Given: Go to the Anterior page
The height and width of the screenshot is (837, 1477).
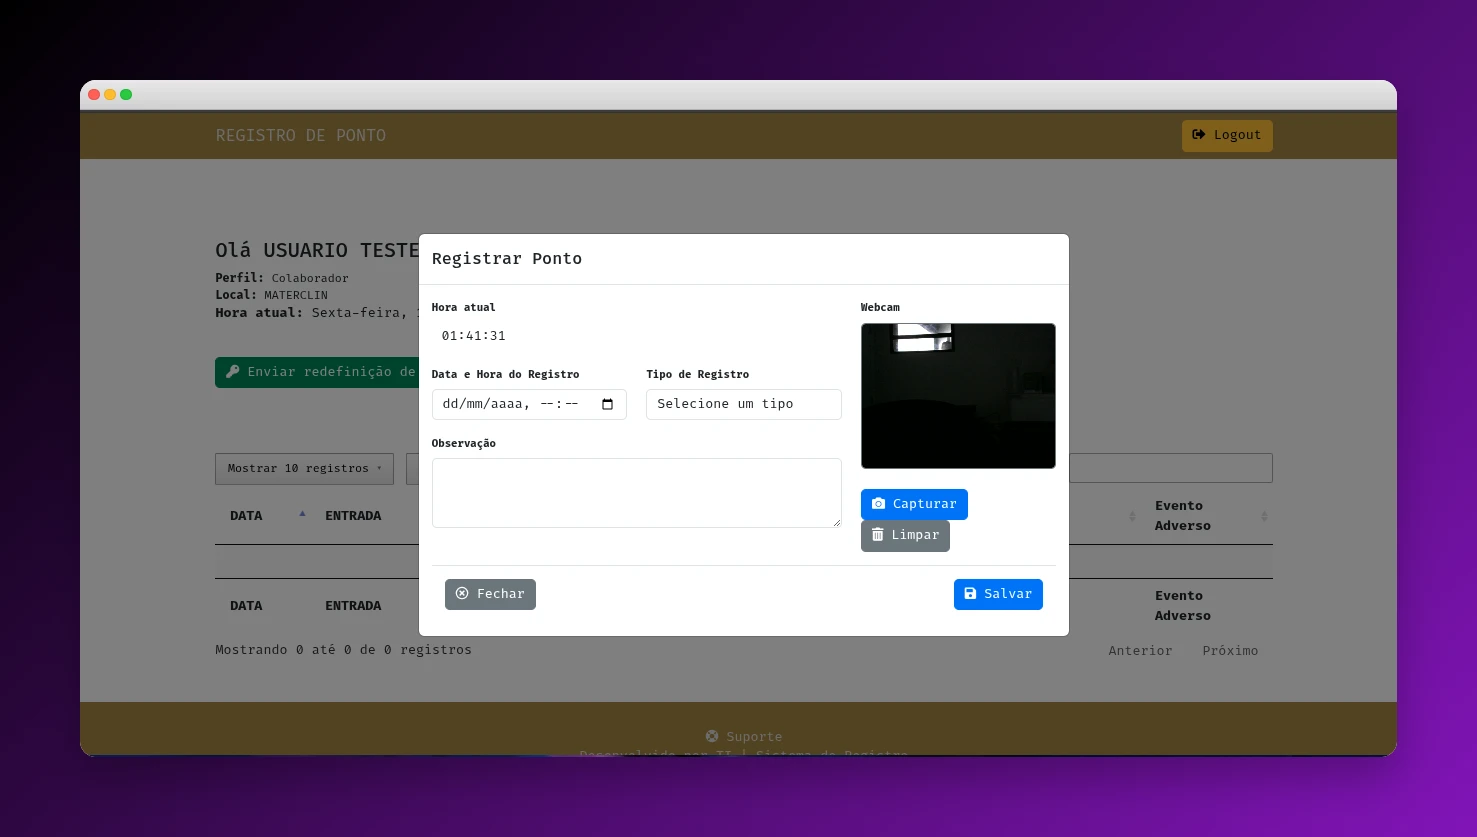Looking at the screenshot, I should 1140,651.
